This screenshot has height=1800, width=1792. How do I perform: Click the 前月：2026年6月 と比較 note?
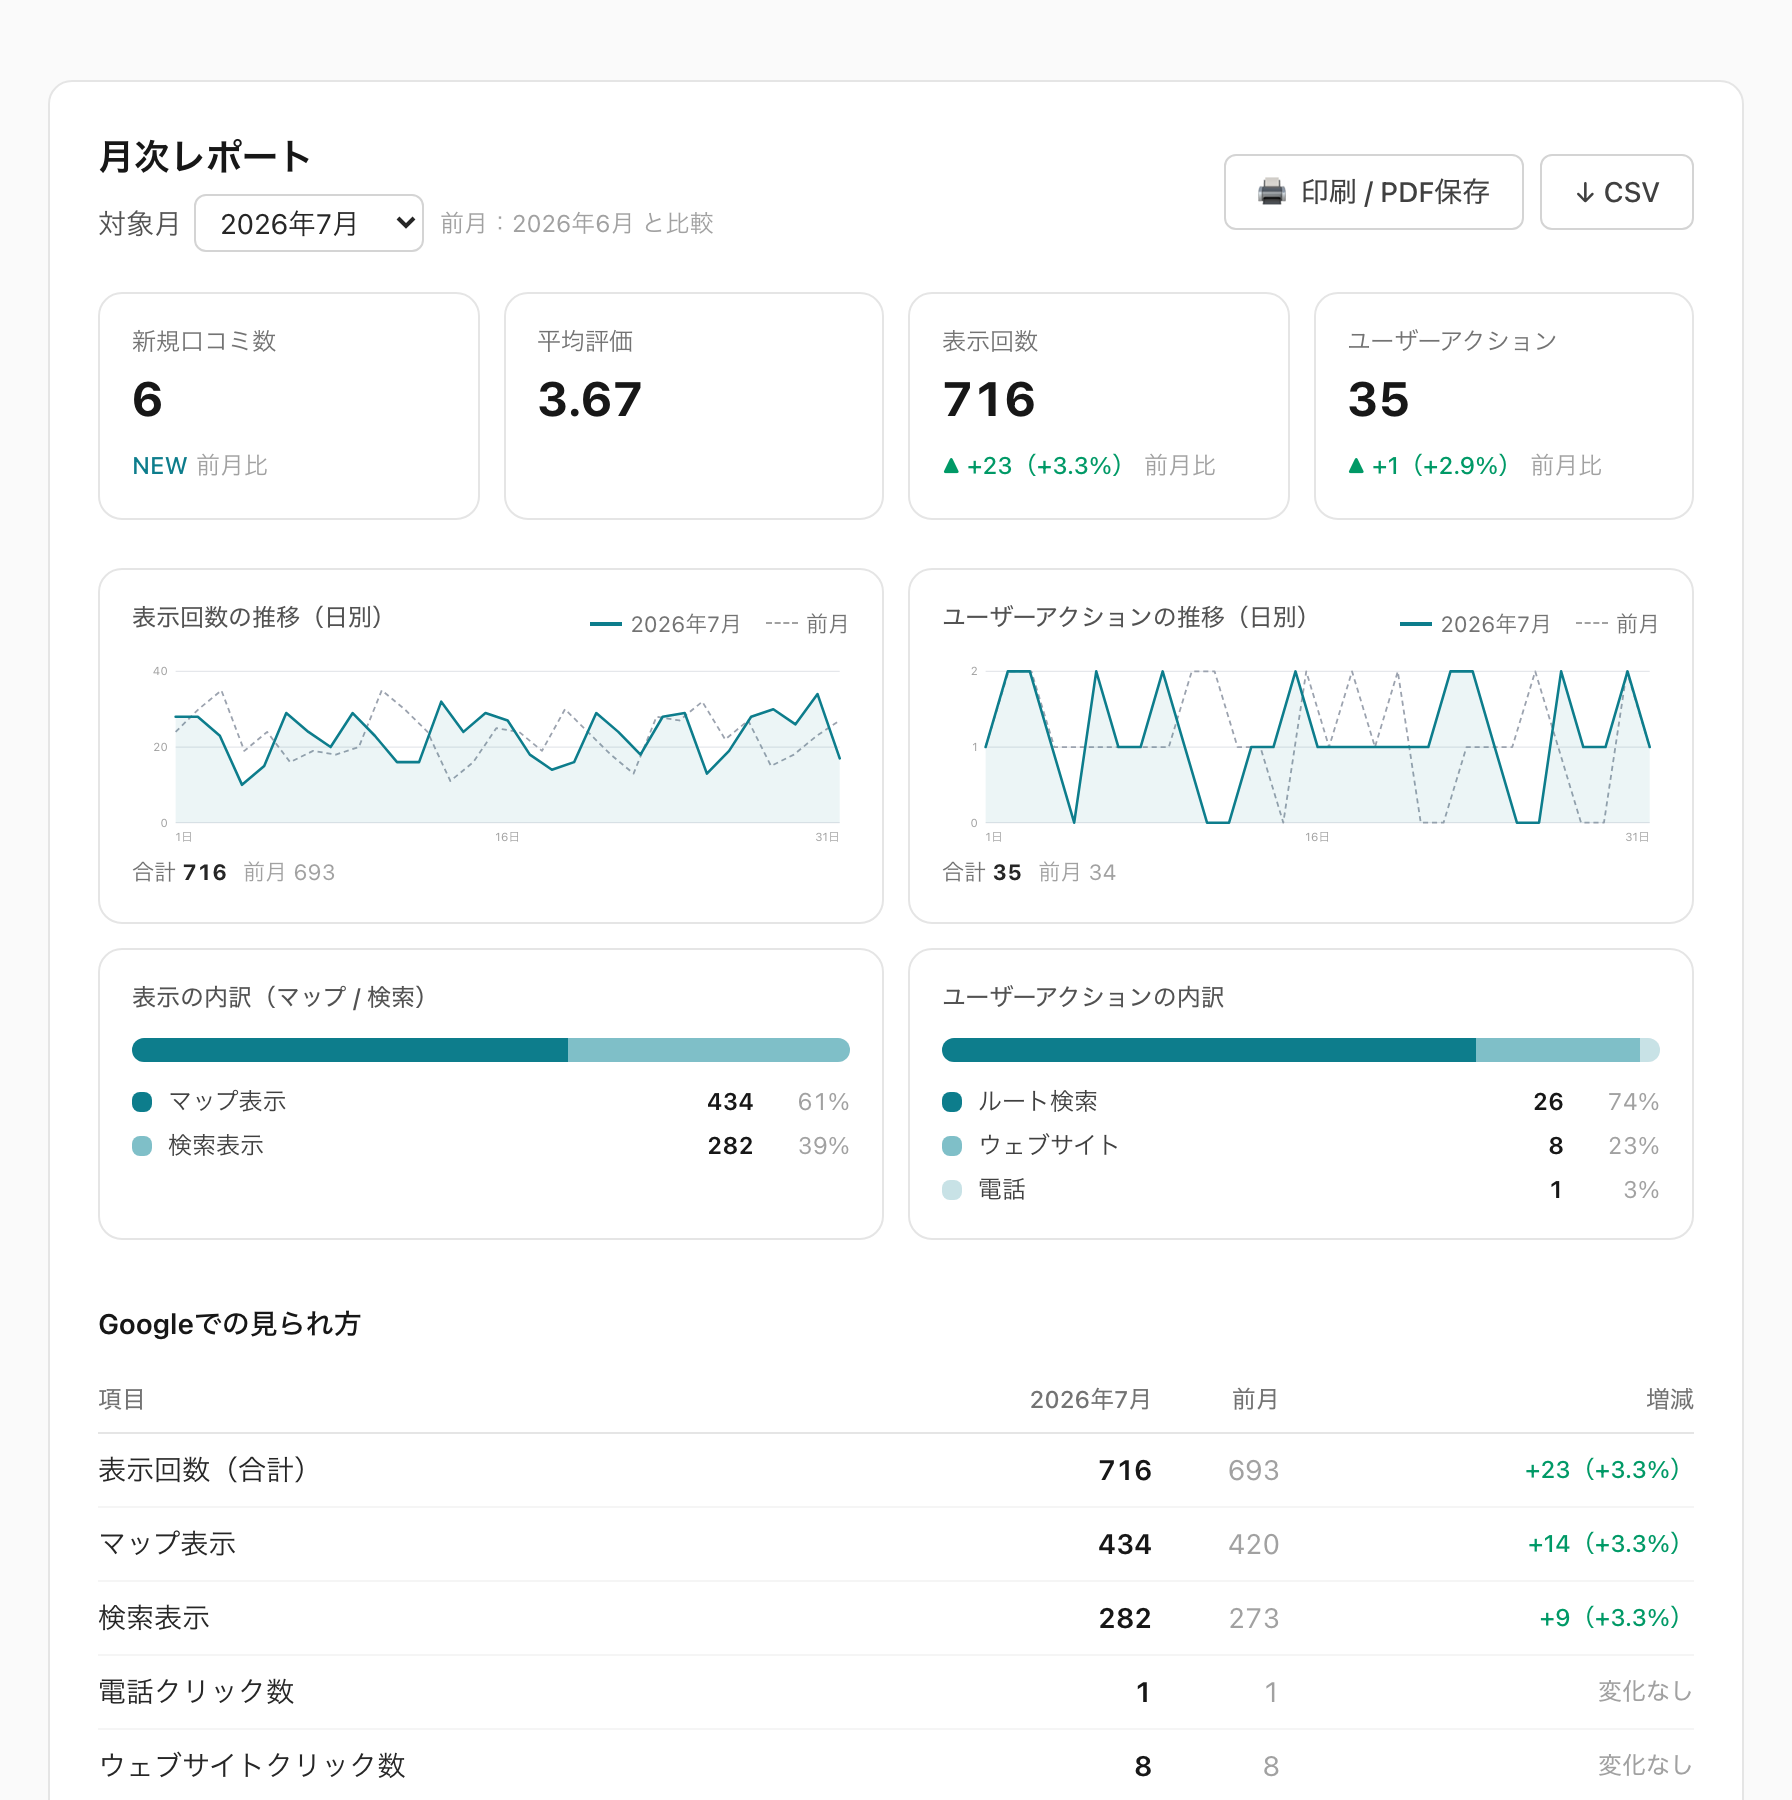tap(577, 223)
